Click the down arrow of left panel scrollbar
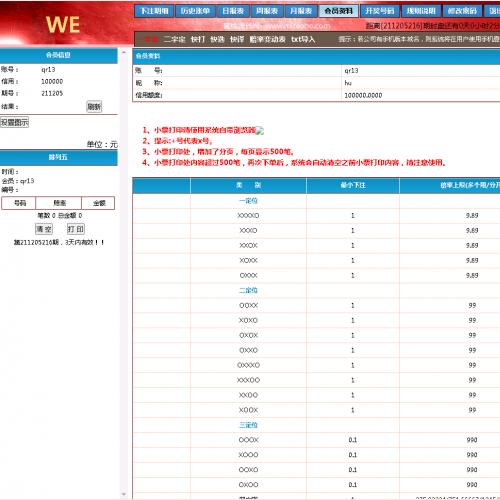This screenshot has height=500, width=500. [124, 494]
